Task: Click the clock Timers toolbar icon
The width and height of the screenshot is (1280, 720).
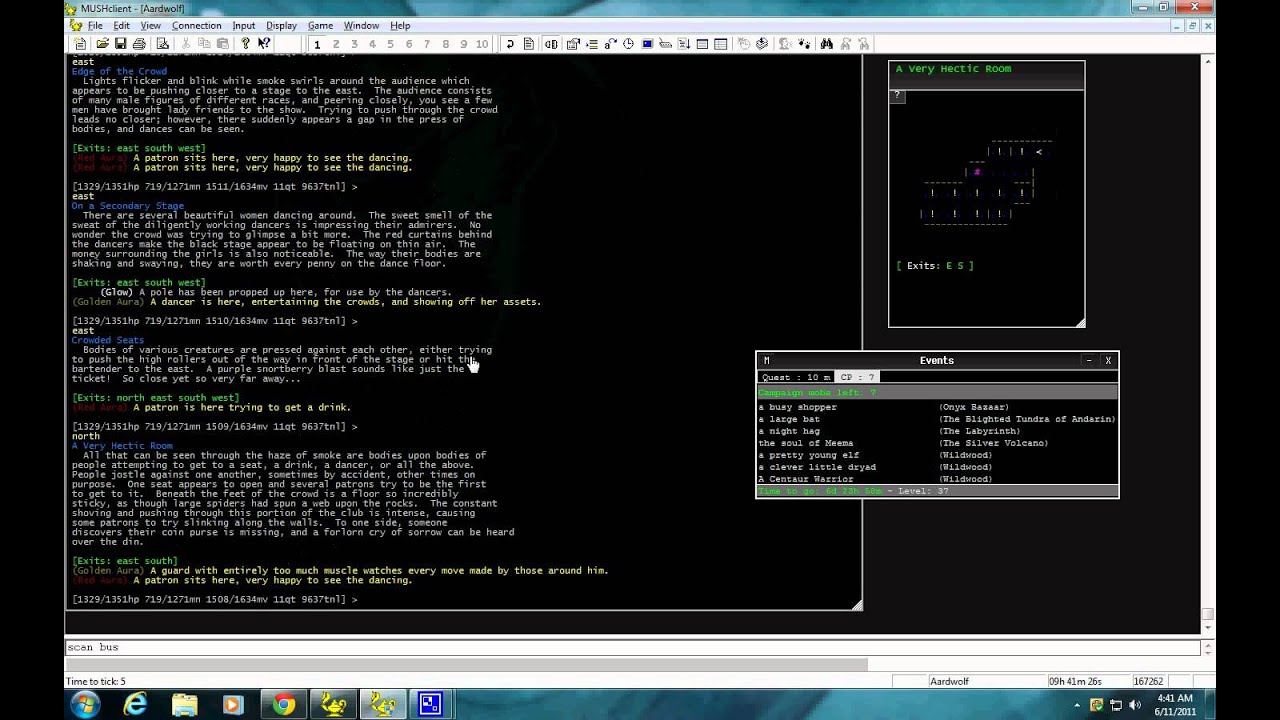Action: point(628,44)
